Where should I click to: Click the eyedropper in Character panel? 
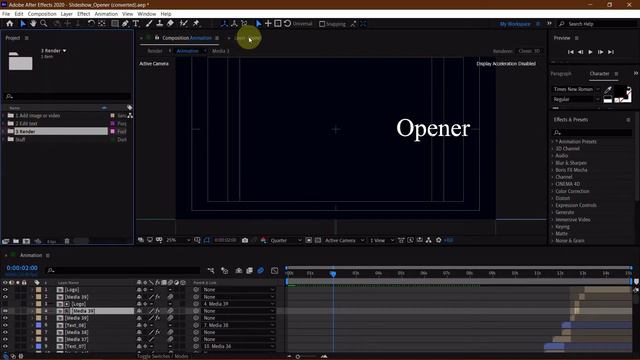pyautogui.click(x=608, y=90)
